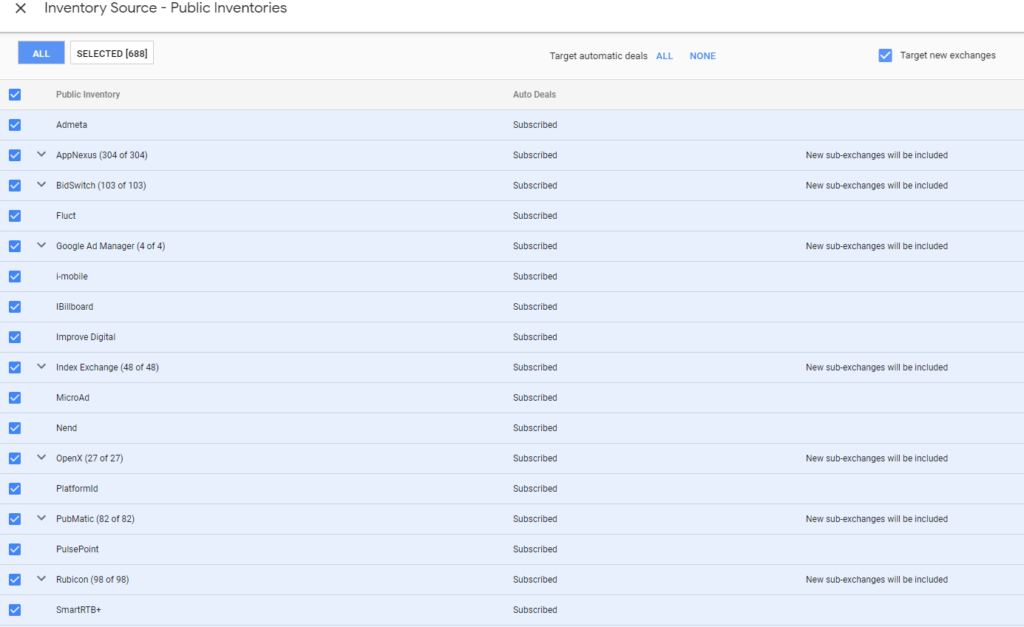Screen dimensions: 1024x627
Task: Click the Auto Deals column header
Action: click(x=534, y=95)
